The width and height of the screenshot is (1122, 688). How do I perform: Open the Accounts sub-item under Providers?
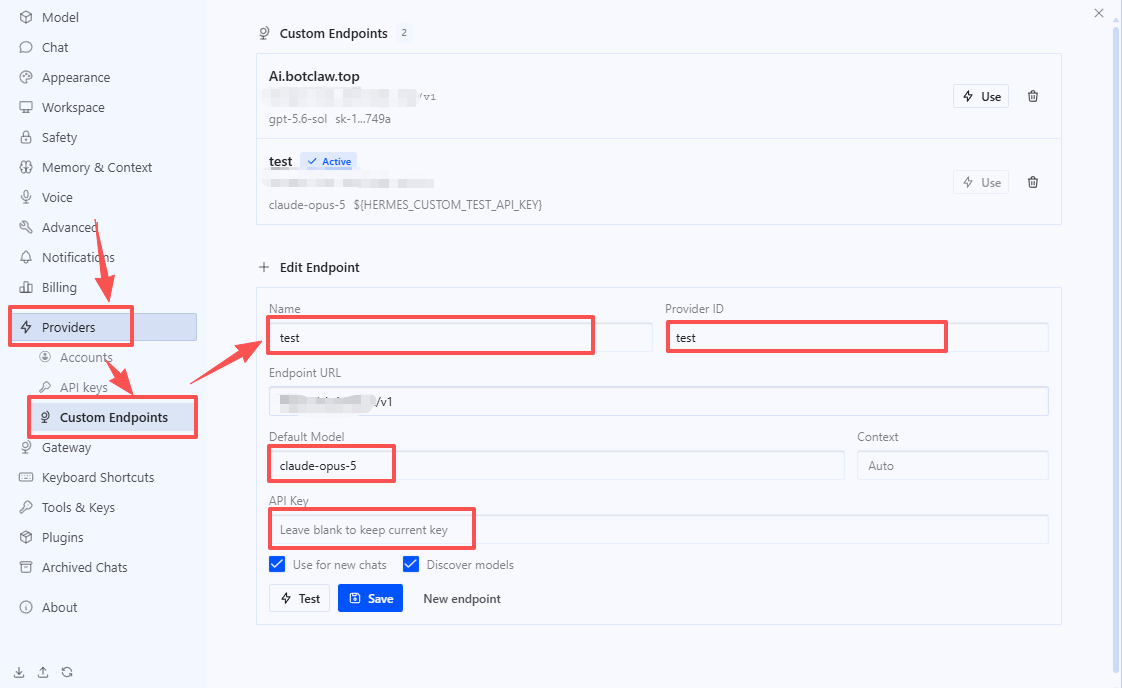86,357
